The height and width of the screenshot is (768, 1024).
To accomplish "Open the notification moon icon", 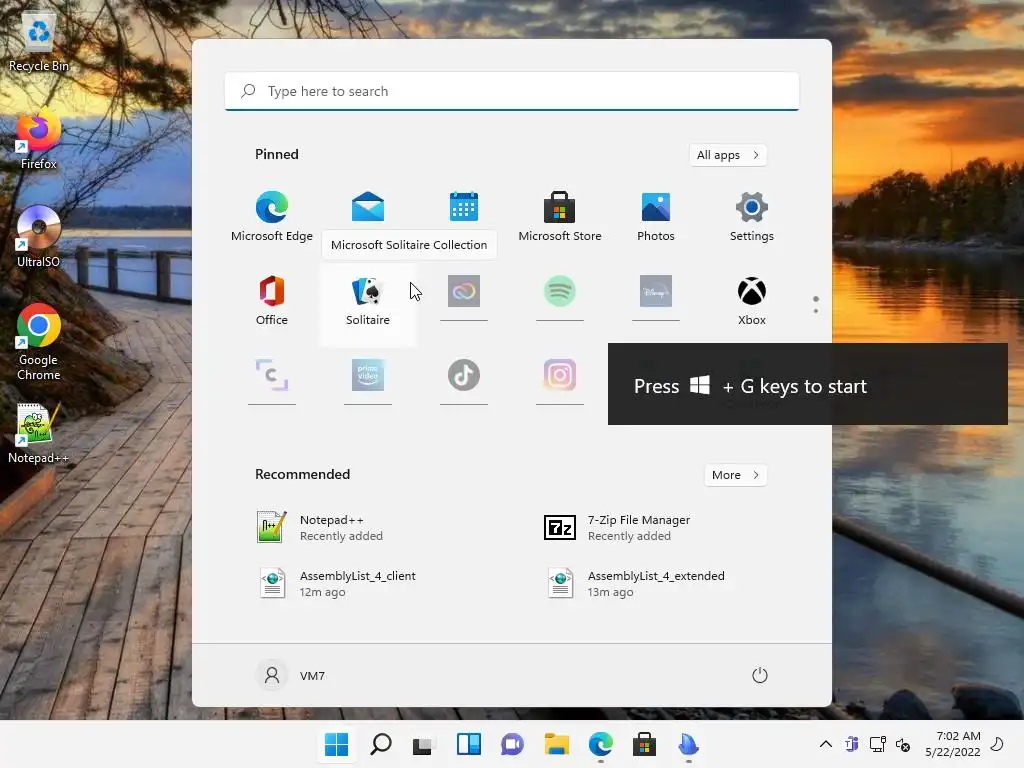I will (997, 744).
